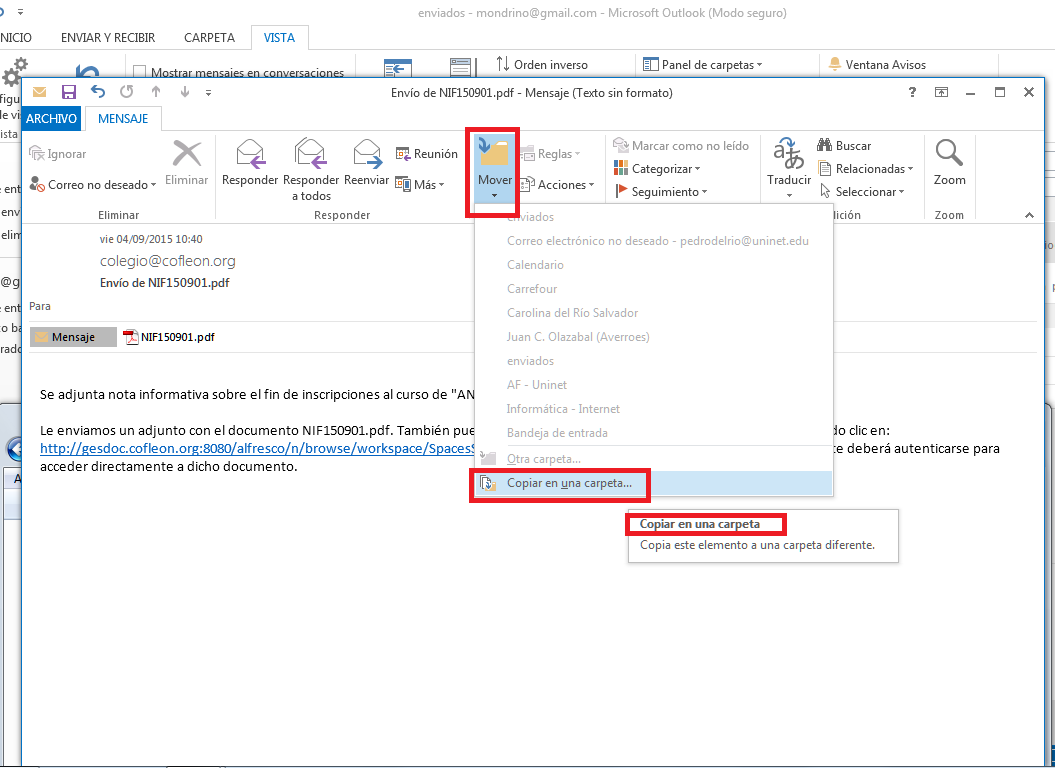This screenshot has height=768, width=1055.
Task: Open the Categorizar dropdown
Action: 665,169
